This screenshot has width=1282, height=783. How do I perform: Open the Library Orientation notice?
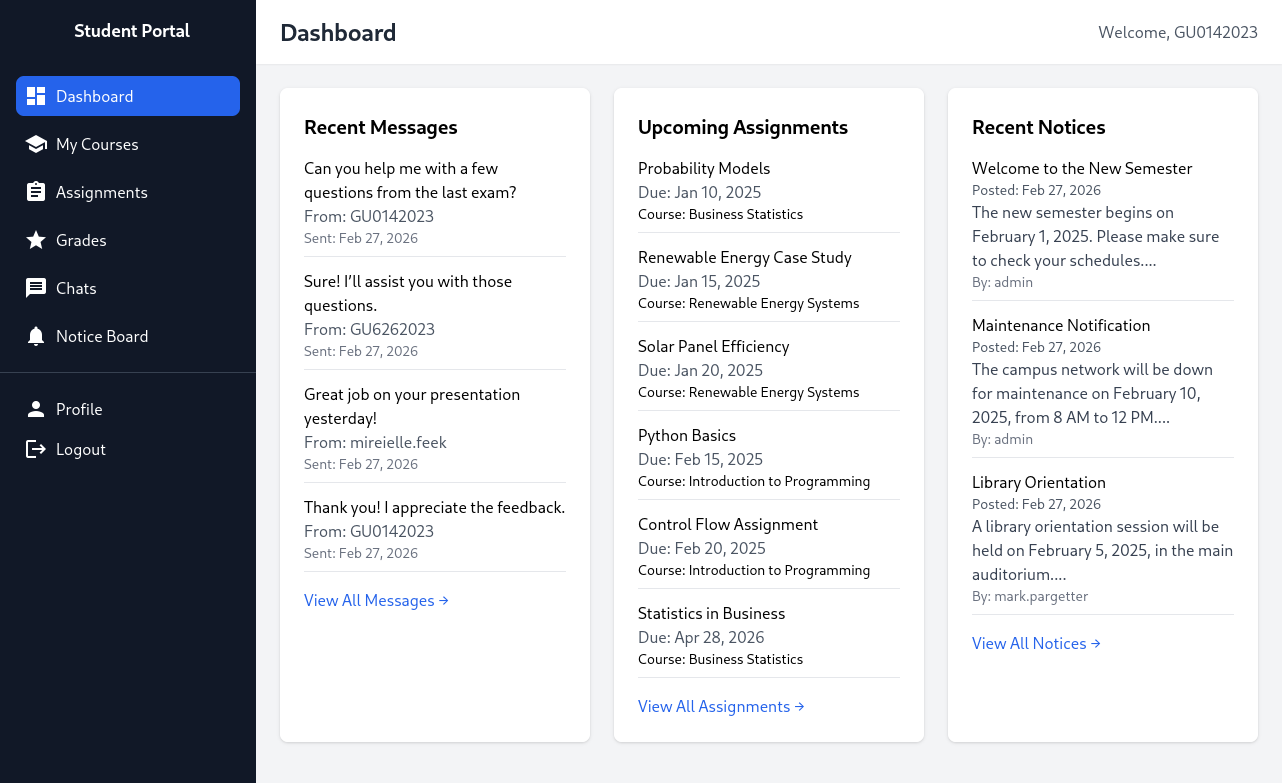[x=1038, y=482]
